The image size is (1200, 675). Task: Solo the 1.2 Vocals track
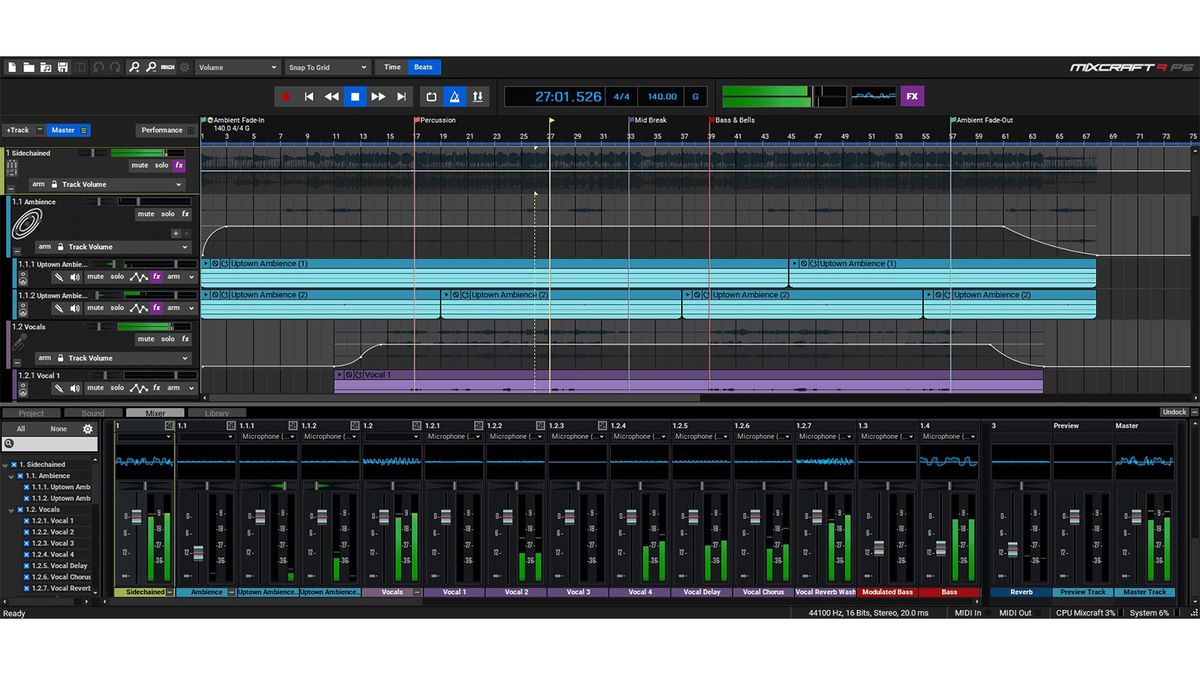point(167,339)
